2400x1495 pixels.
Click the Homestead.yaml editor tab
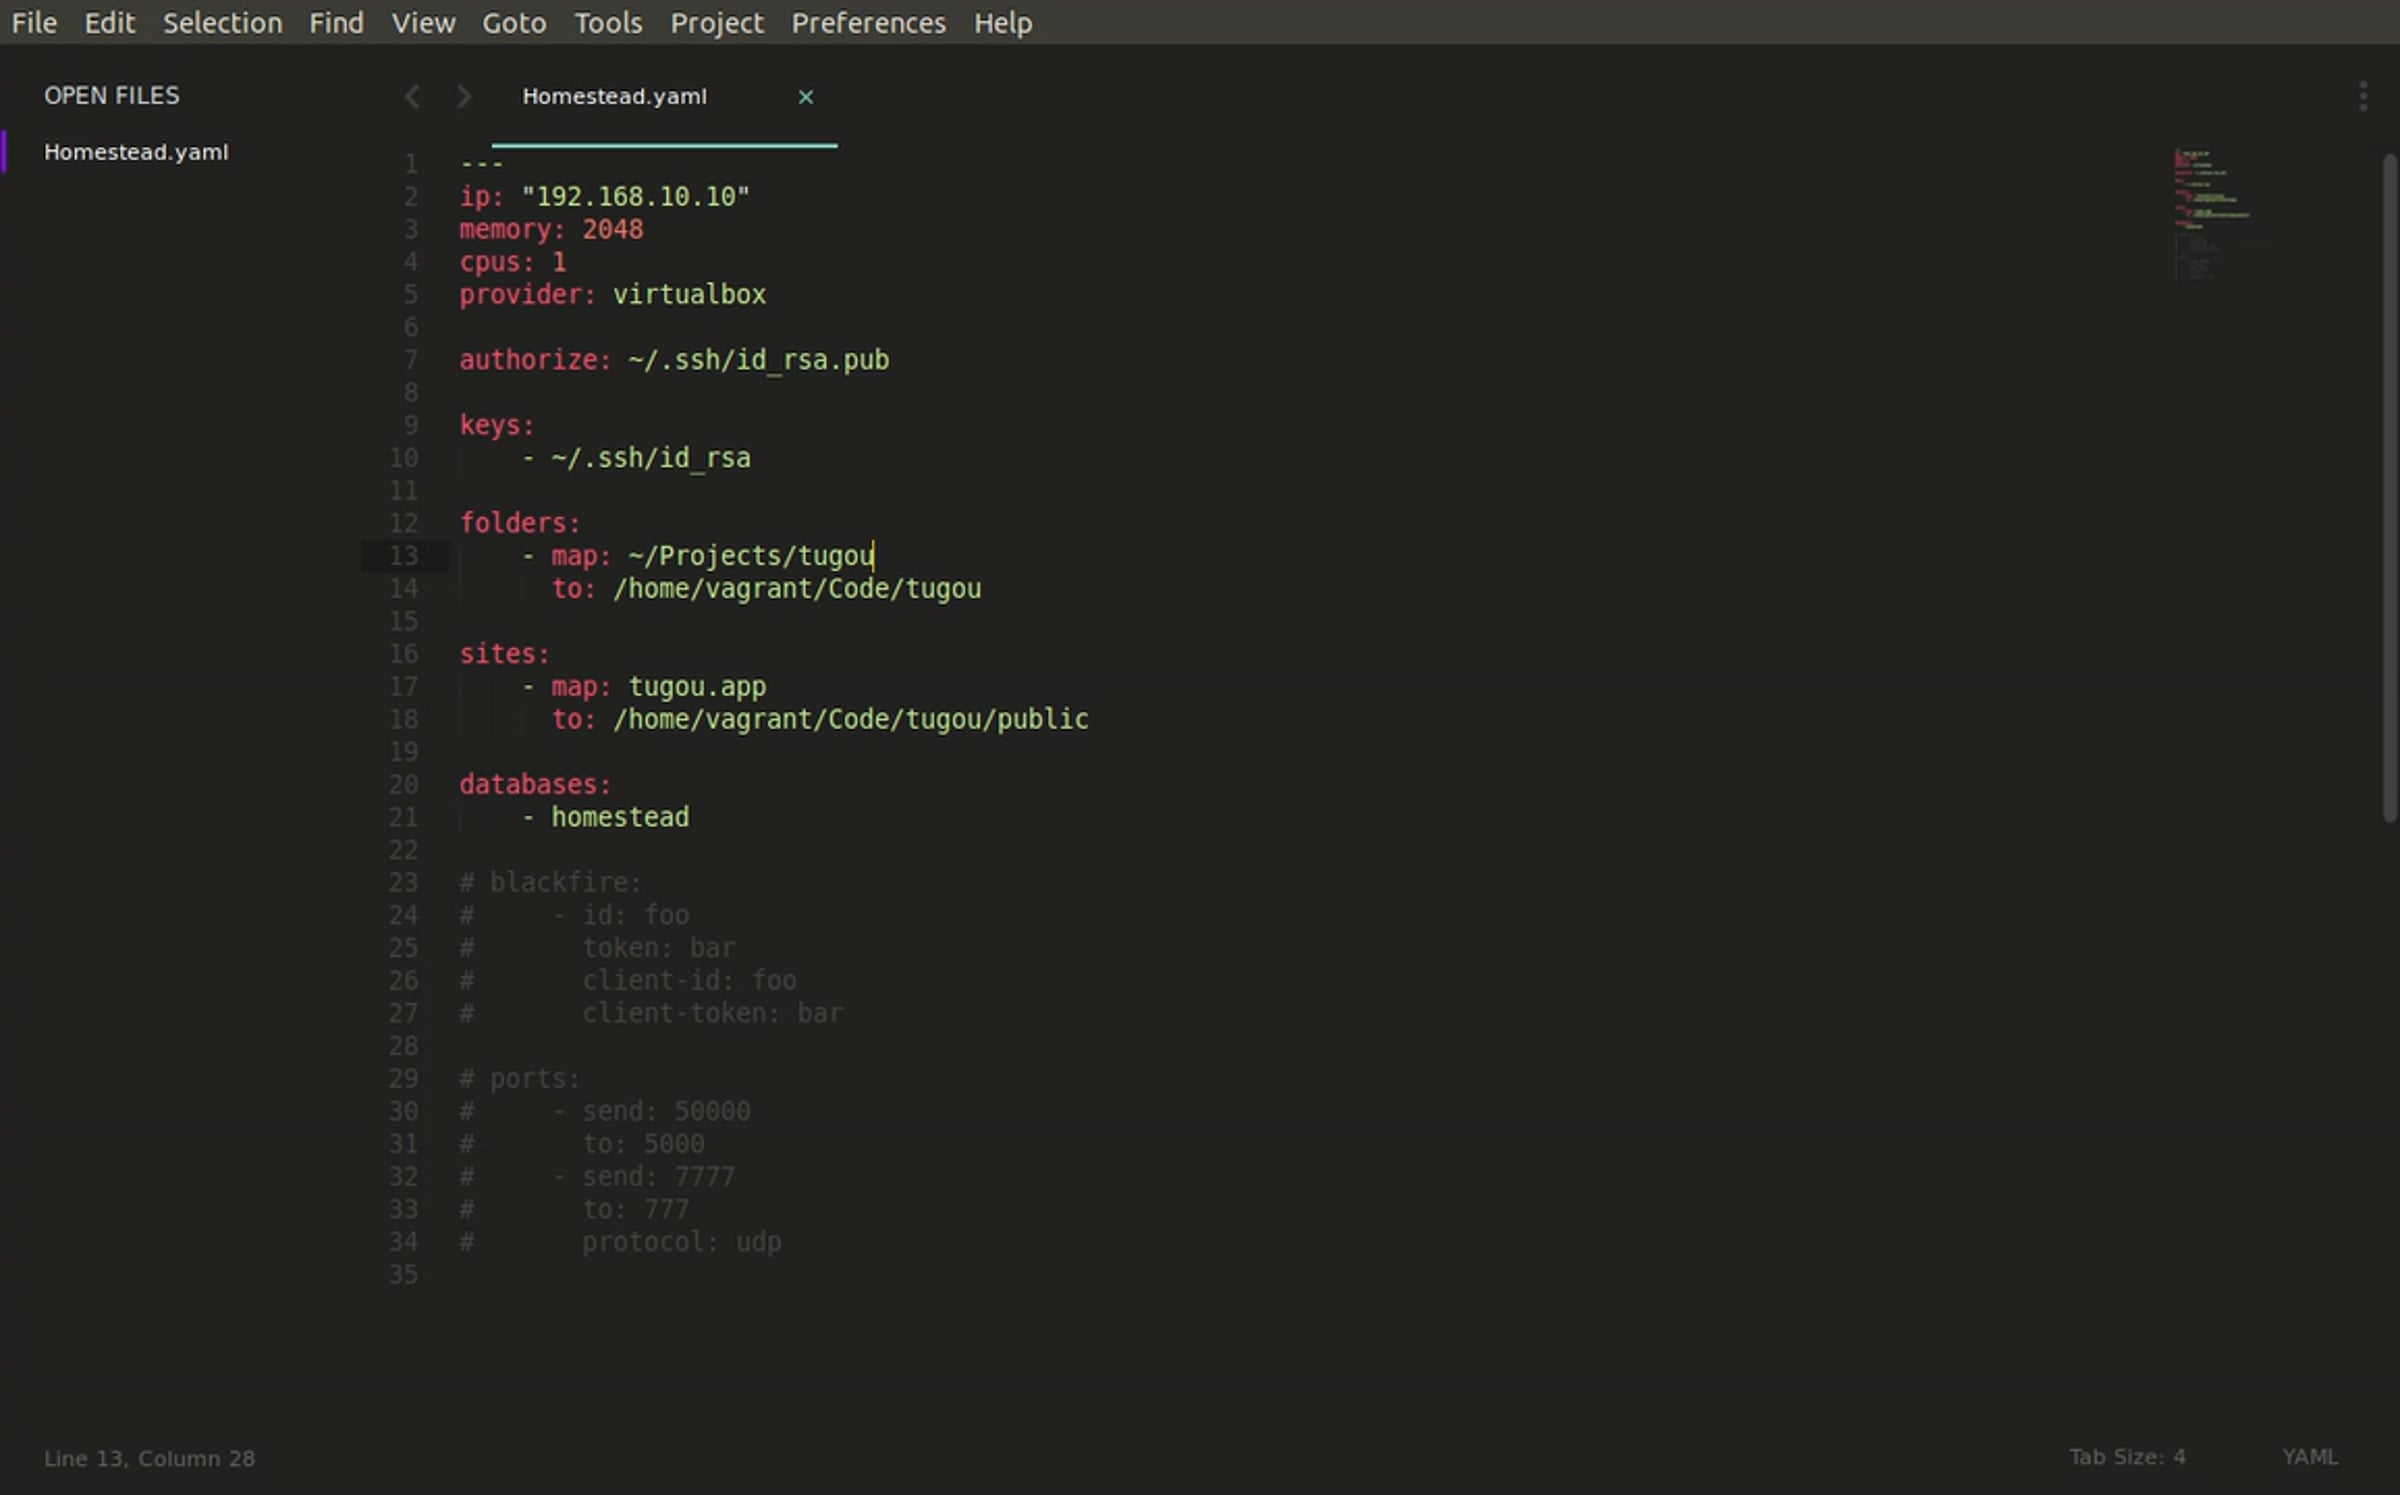pos(614,97)
